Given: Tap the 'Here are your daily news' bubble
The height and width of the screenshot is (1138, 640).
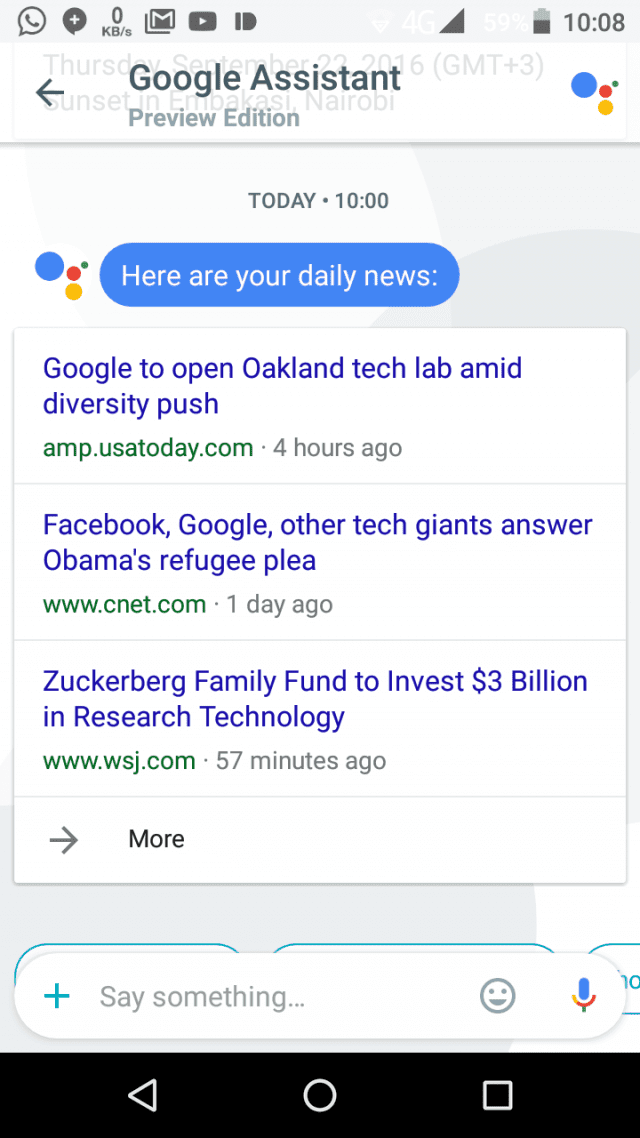Looking at the screenshot, I should [279, 275].
